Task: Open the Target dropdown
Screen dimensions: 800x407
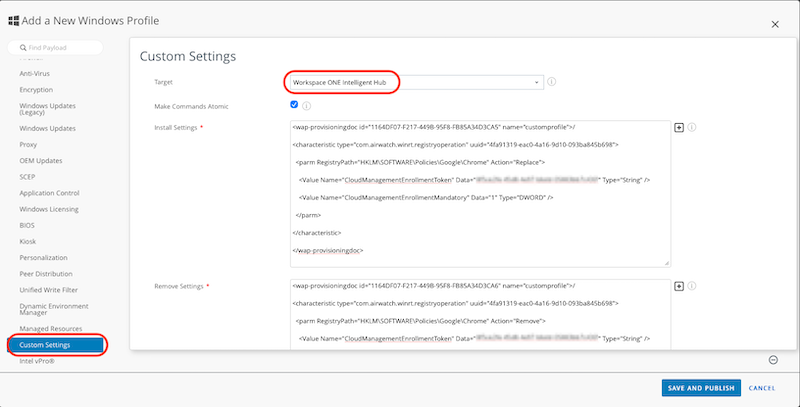Action: pos(414,82)
